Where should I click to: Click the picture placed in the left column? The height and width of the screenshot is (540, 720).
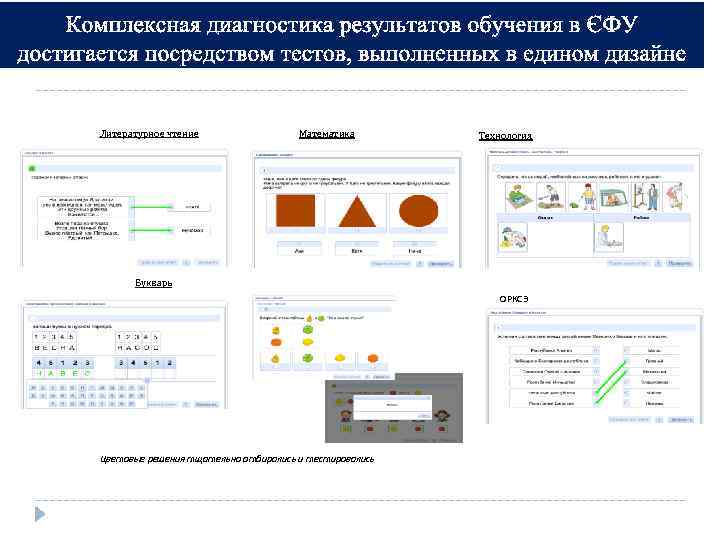tap(513, 237)
